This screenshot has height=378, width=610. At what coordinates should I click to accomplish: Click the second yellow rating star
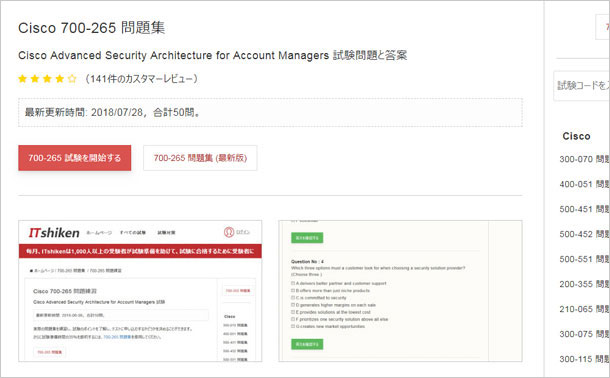pyautogui.click(x=35, y=79)
